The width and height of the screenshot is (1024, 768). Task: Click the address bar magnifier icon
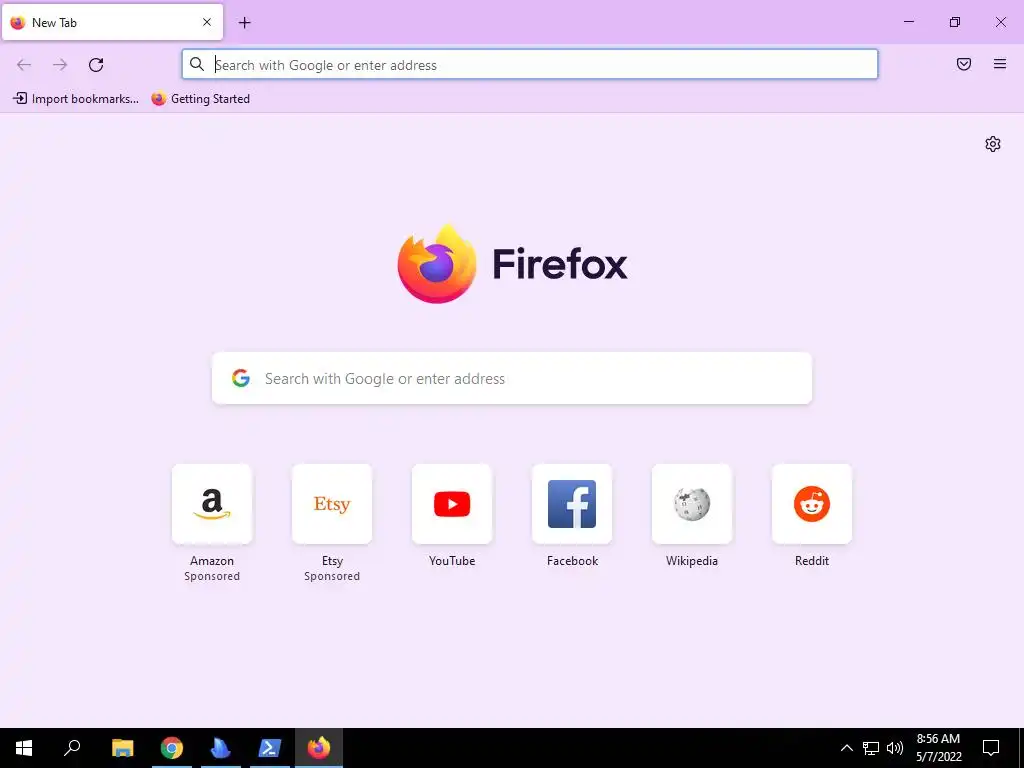click(x=197, y=64)
